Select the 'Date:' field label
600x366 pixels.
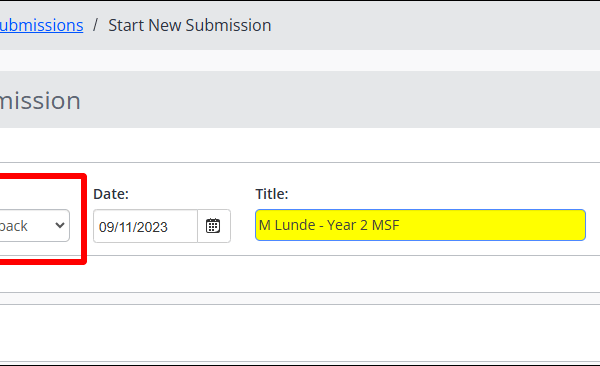(x=111, y=194)
